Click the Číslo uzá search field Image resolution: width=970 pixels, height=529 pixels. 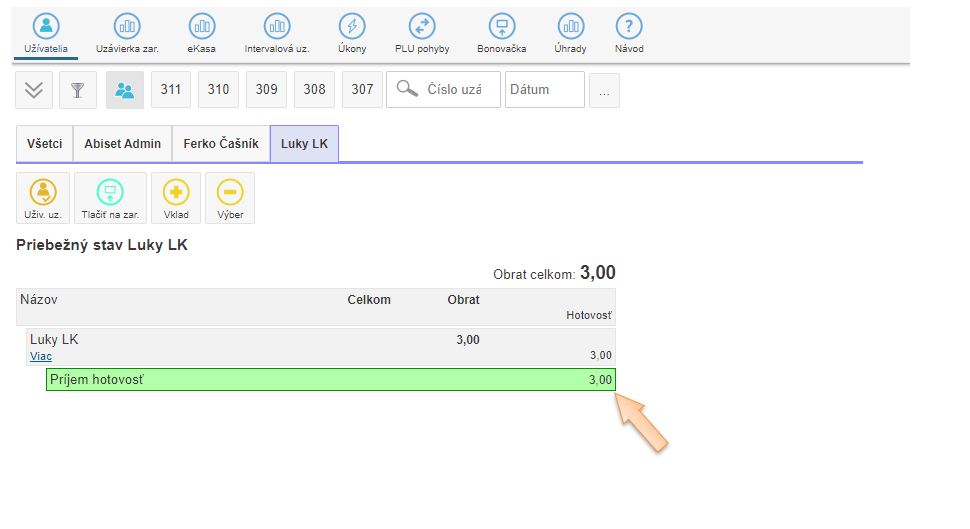[x=453, y=90]
